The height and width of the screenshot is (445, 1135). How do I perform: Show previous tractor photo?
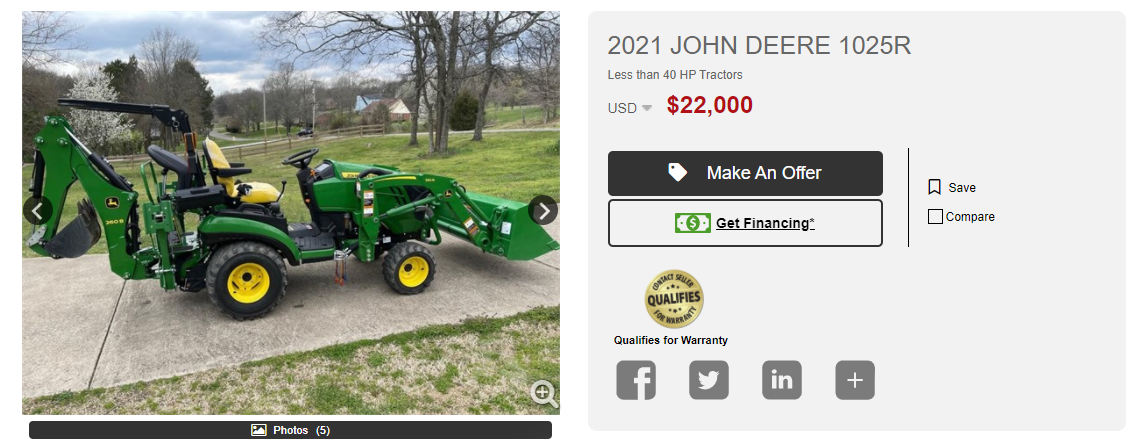point(38,211)
